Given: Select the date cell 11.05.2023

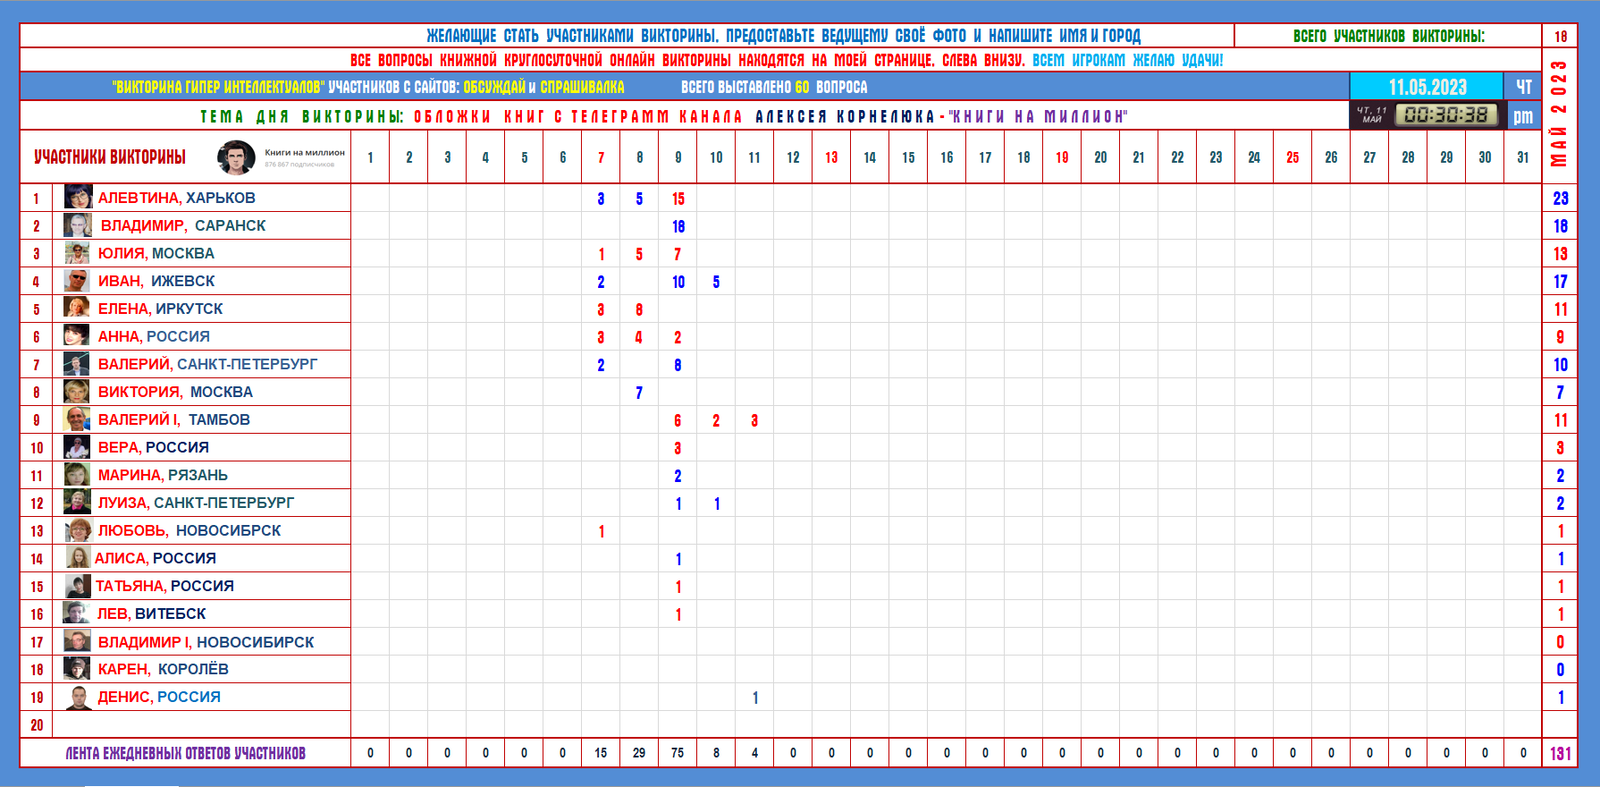Looking at the screenshot, I should (1427, 87).
